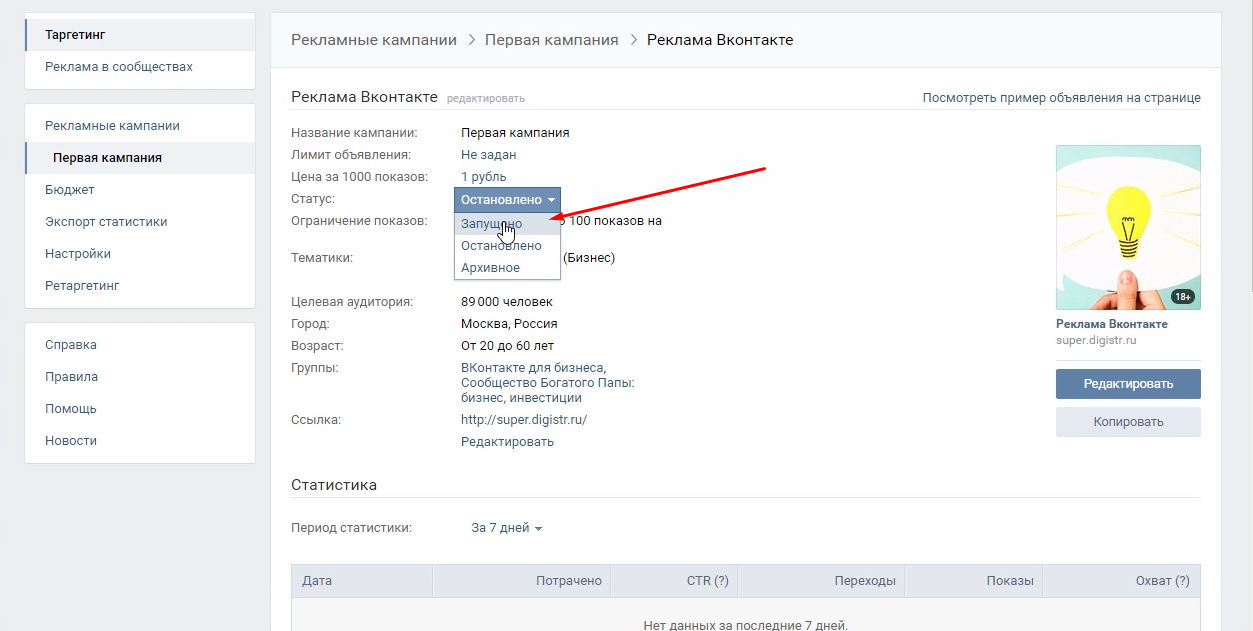
Task: Click Рекламные кампании breadcrumb
Action: 374,40
